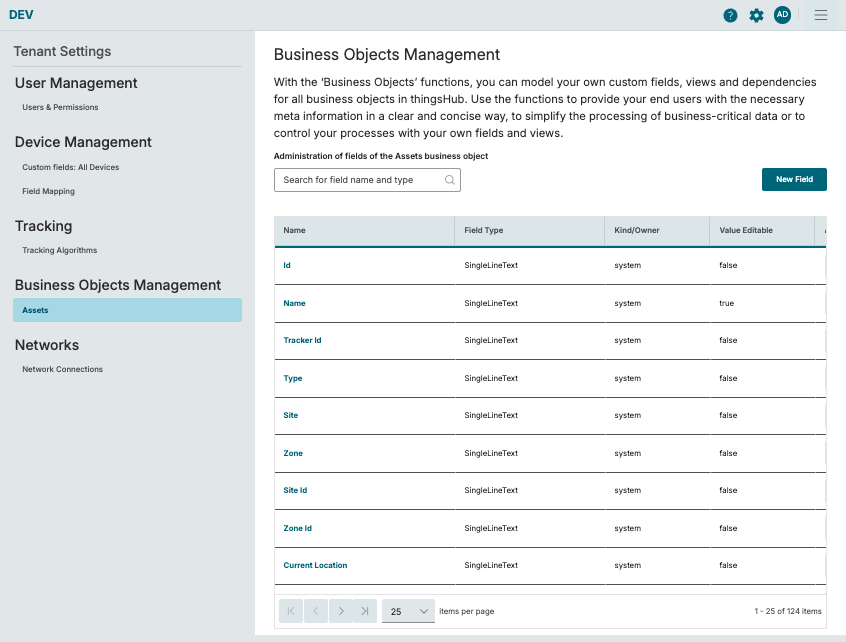Sort by Field Type column header
The width and height of the screenshot is (846, 642).
[x=483, y=230]
